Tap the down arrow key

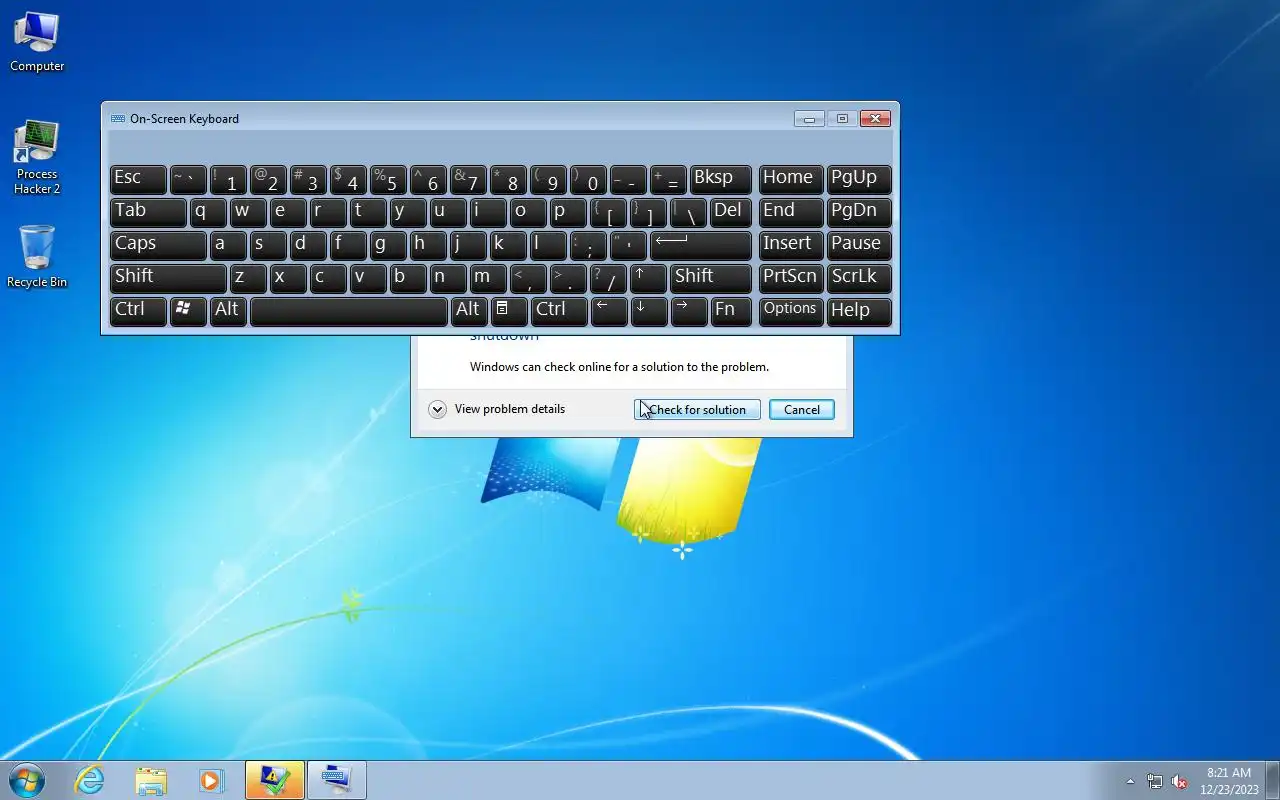point(648,311)
